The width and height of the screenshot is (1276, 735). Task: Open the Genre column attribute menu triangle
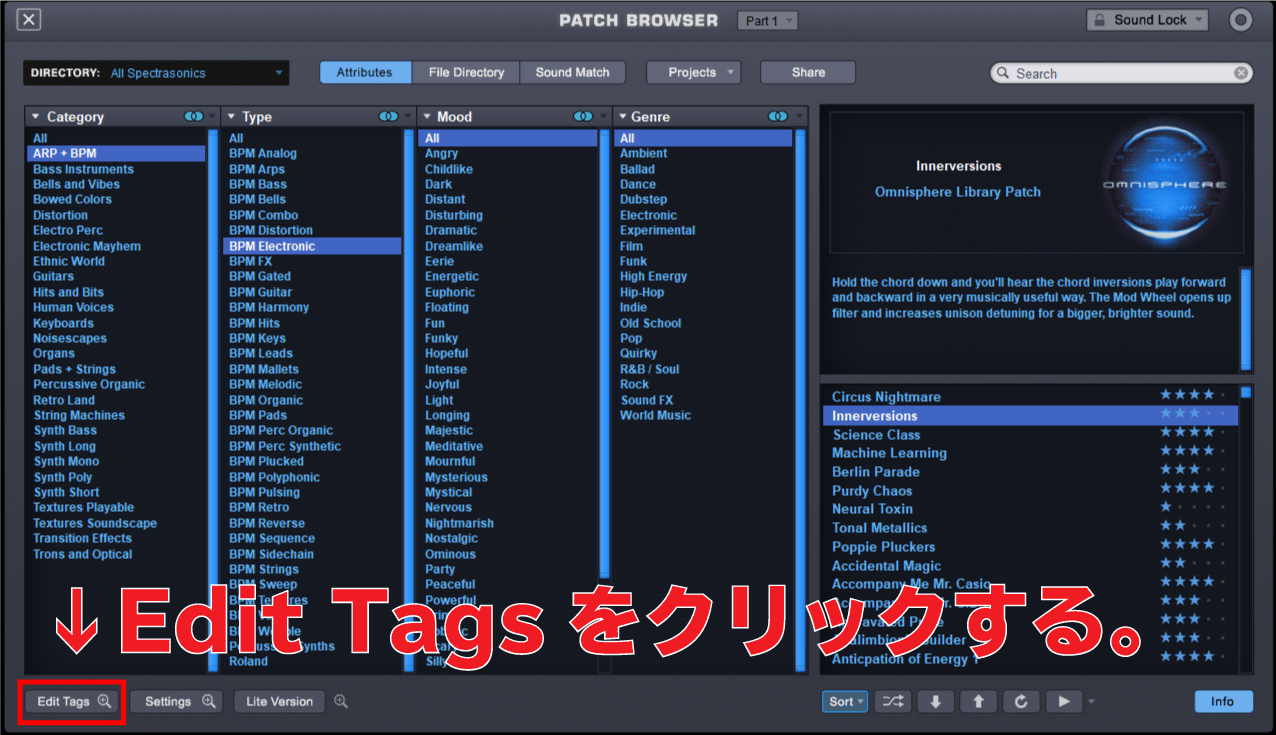[x=621, y=117]
